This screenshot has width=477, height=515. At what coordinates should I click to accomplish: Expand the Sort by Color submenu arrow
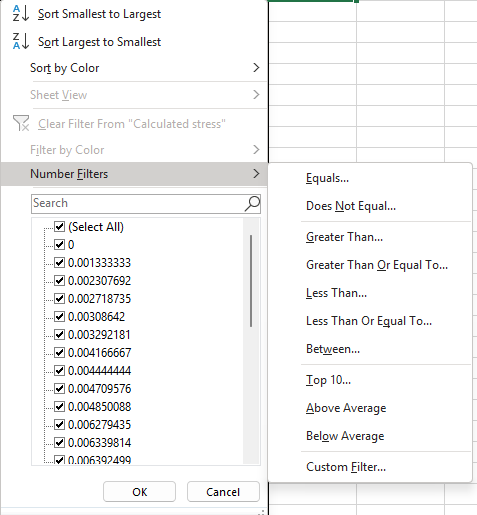256,68
